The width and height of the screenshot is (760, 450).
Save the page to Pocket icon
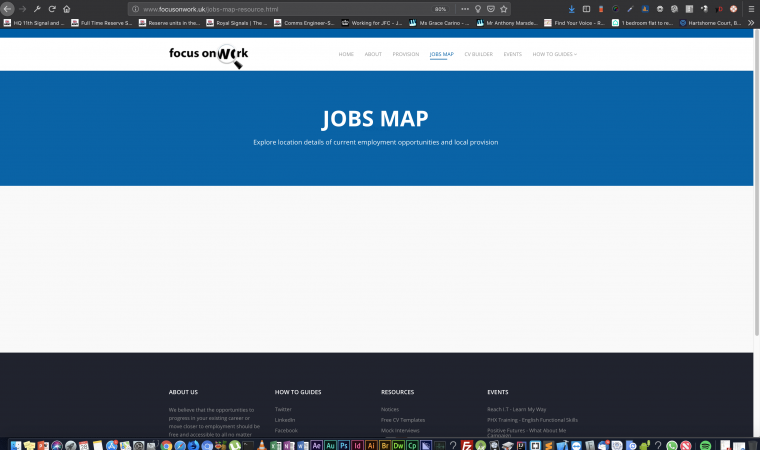point(491,9)
